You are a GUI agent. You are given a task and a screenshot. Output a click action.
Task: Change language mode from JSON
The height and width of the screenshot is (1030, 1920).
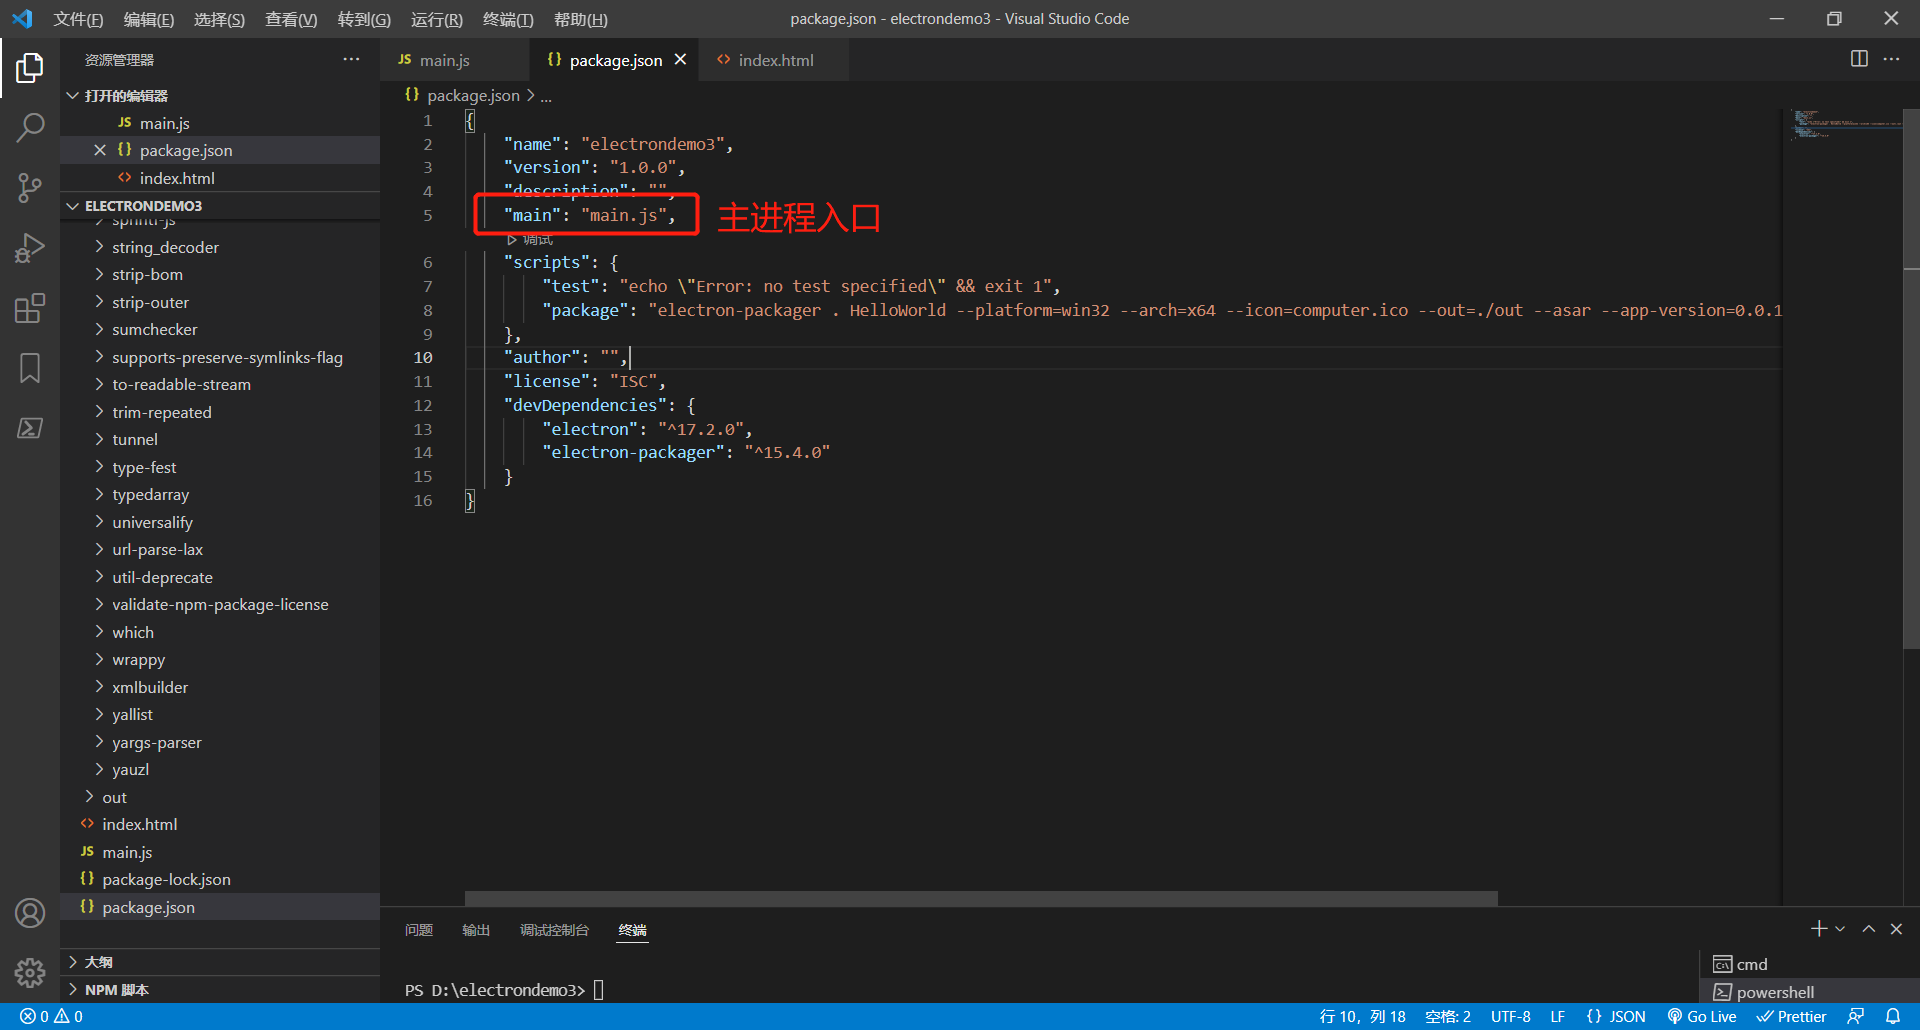click(1616, 1017)
